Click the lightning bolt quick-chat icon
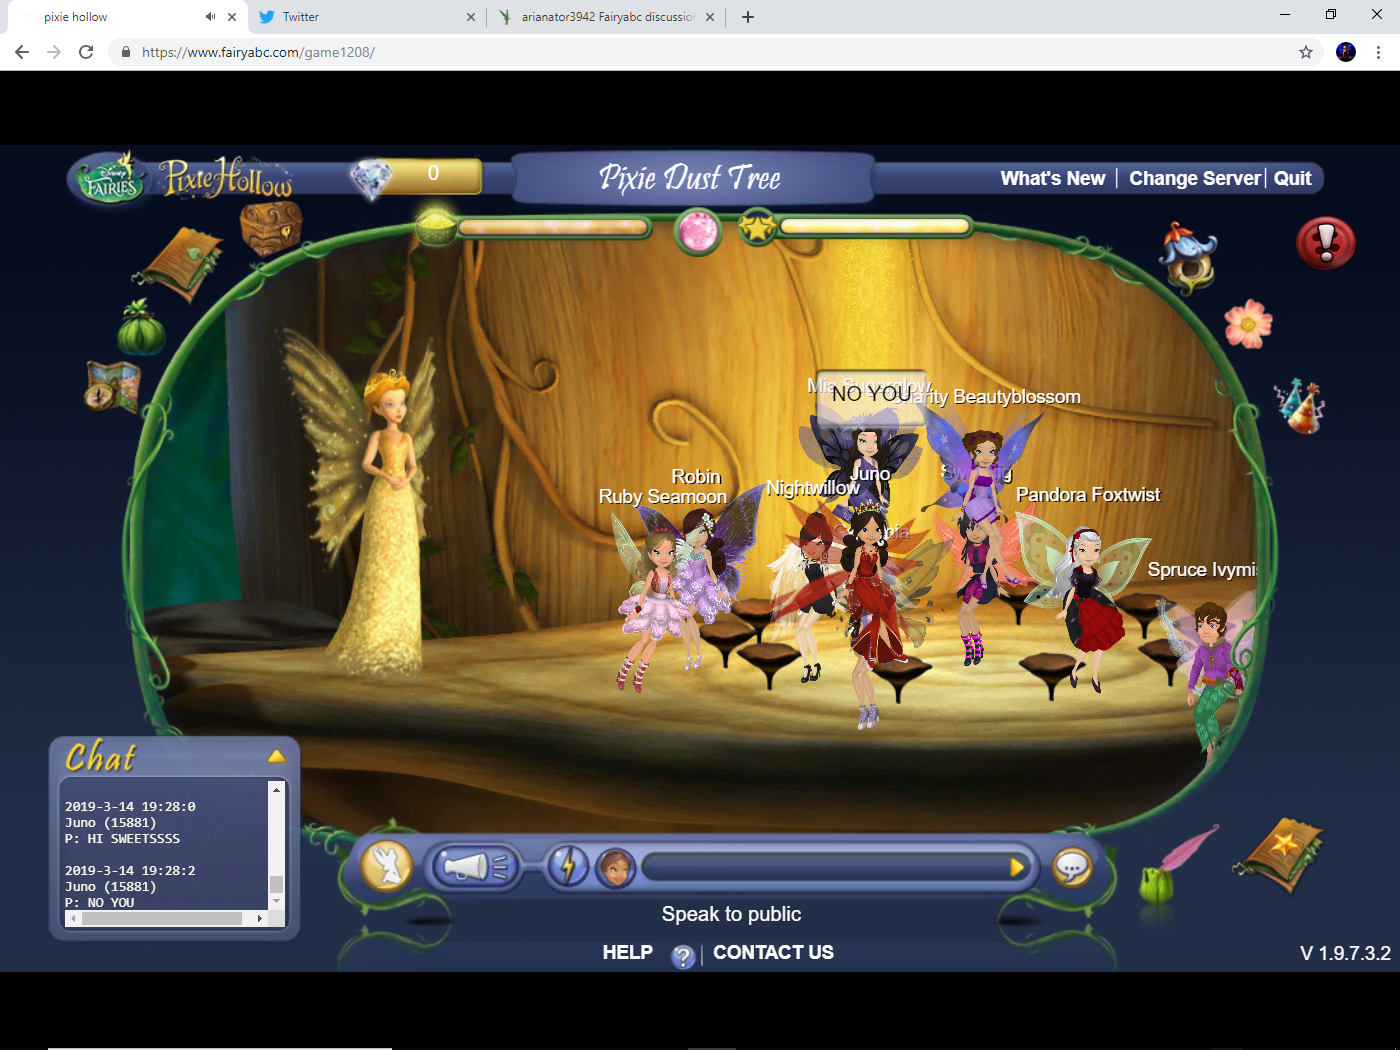The height and width of the screenshot is (1050, 1400). point(570,866)
